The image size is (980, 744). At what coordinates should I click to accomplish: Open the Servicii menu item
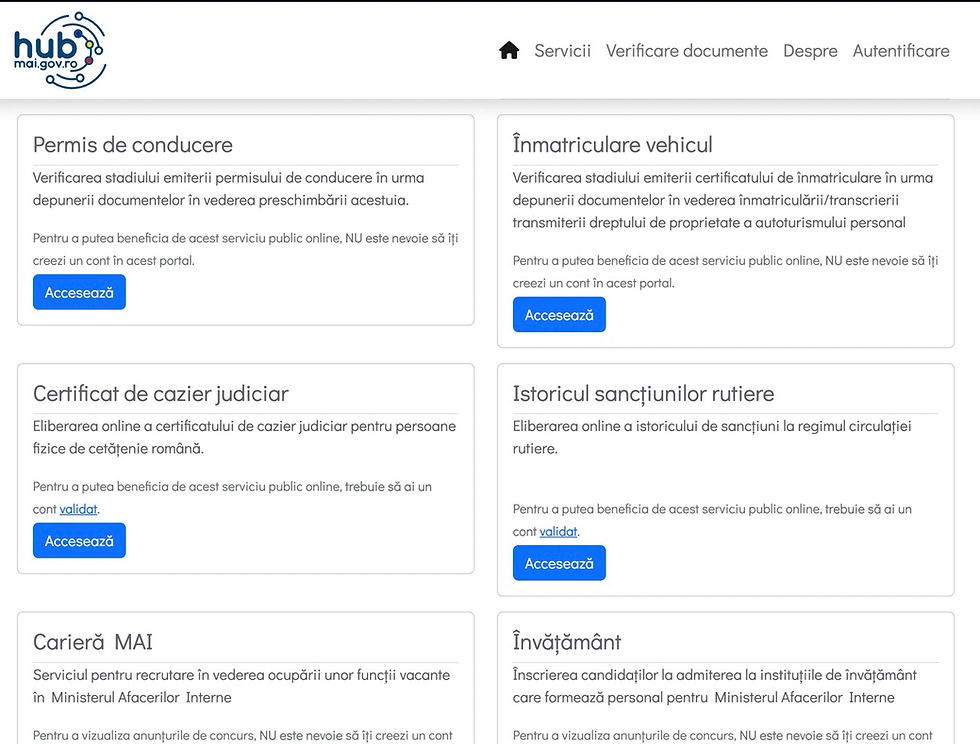pos(562,51)
